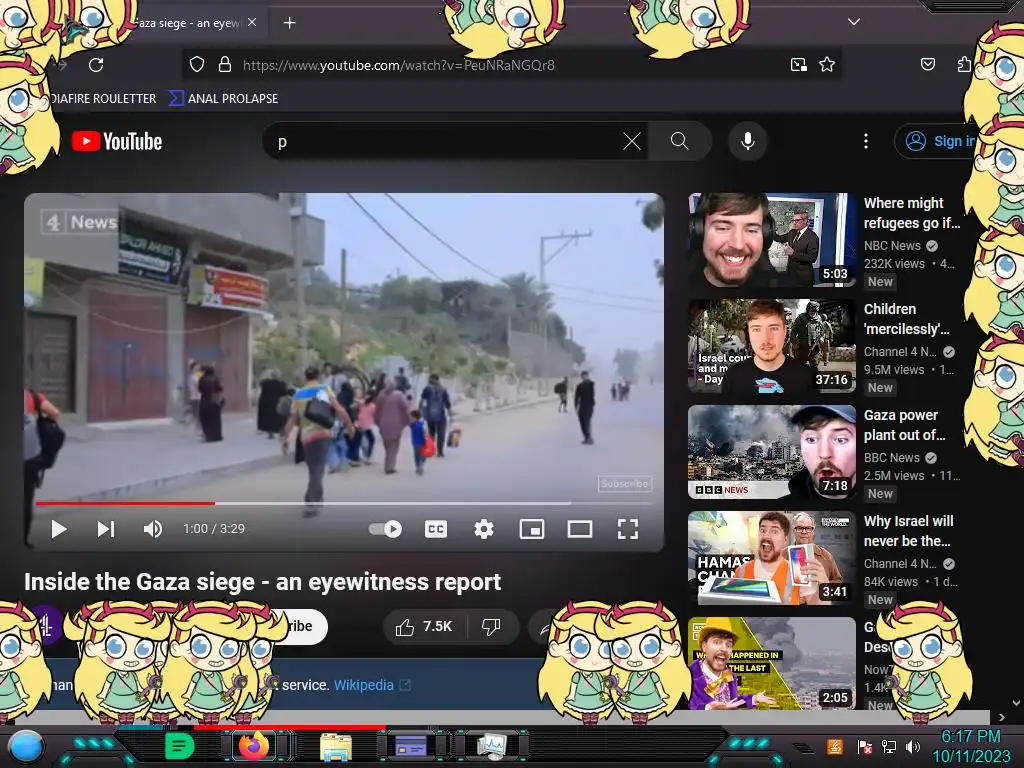Screen dimensions: 1024x768
Task: Search with your voice microphone
Action: coord(748,141)
